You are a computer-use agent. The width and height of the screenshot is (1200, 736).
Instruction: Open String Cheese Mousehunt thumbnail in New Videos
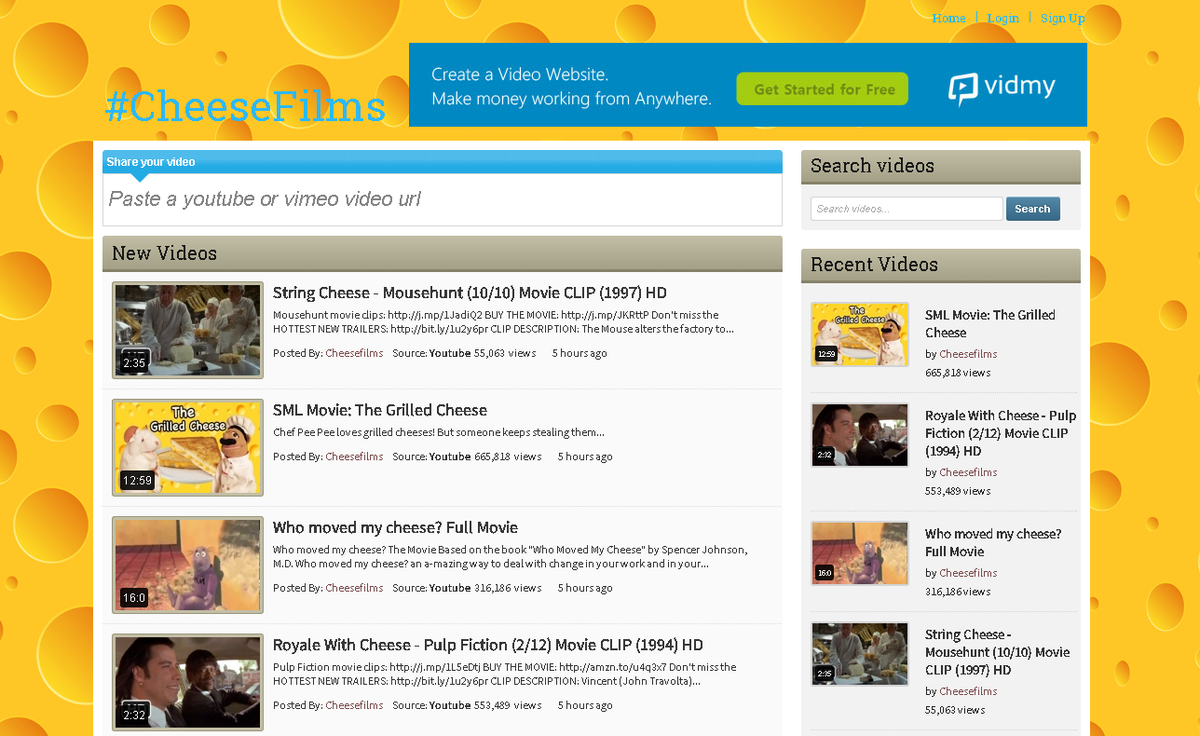(x=188, y=330)
